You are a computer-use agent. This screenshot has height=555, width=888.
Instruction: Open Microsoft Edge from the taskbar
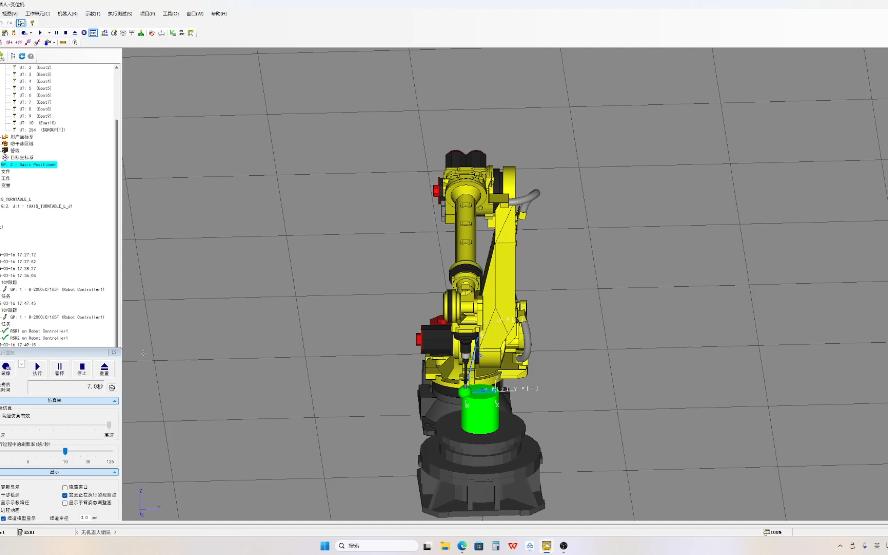click(462, 545)
